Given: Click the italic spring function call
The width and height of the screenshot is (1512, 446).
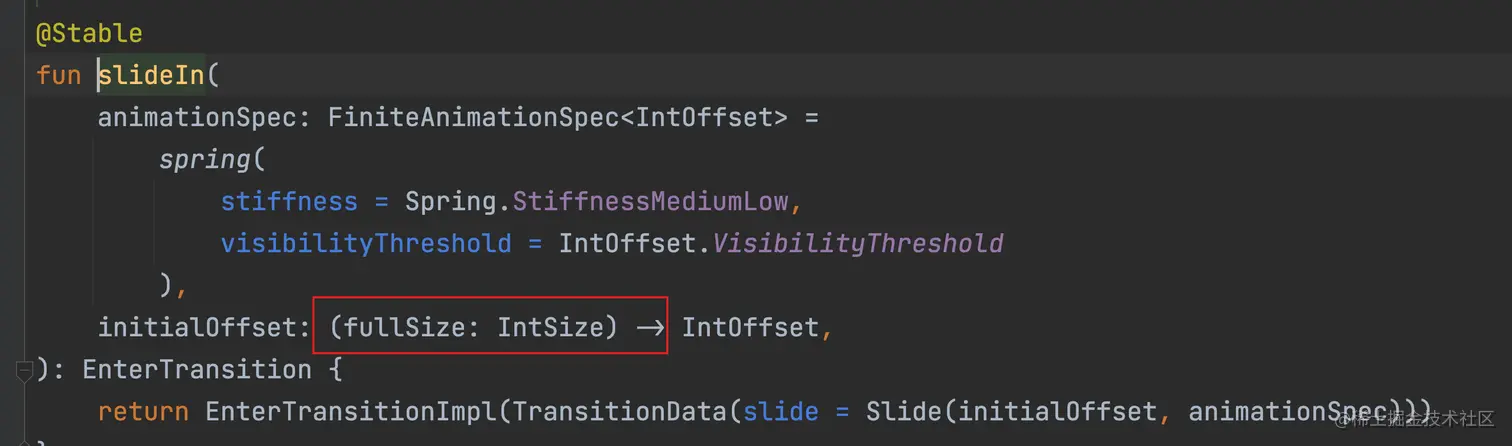Looking at the screenshot, I should coord(205,160).
